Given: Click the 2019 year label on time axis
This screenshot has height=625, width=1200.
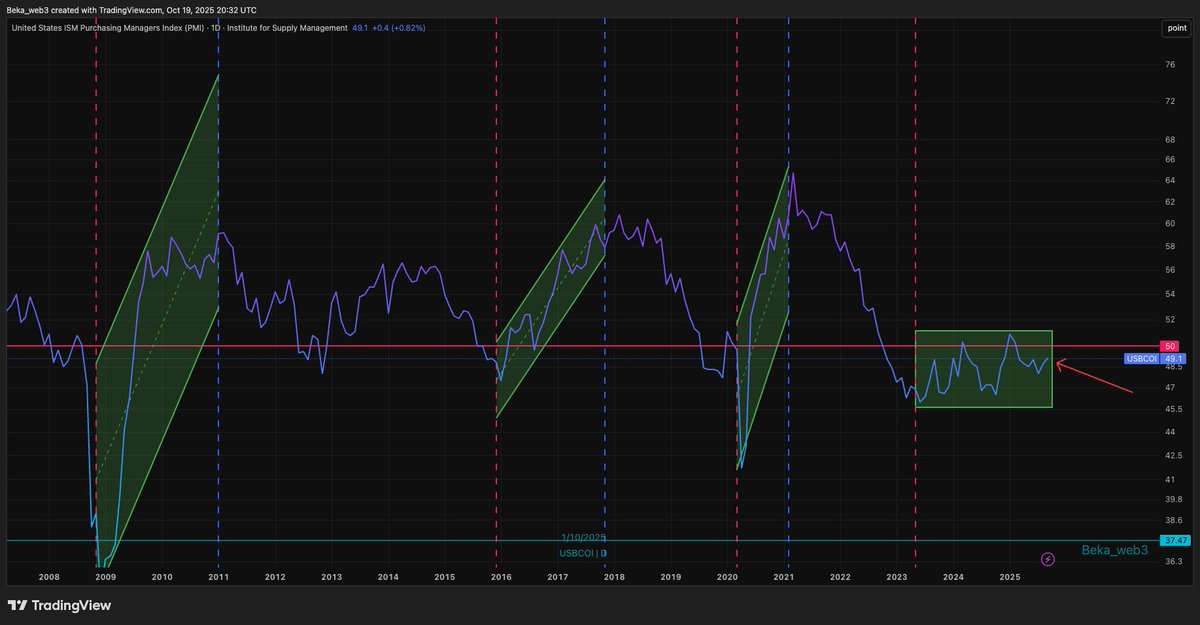Looking at the screenshot, I should click(671, 577).
